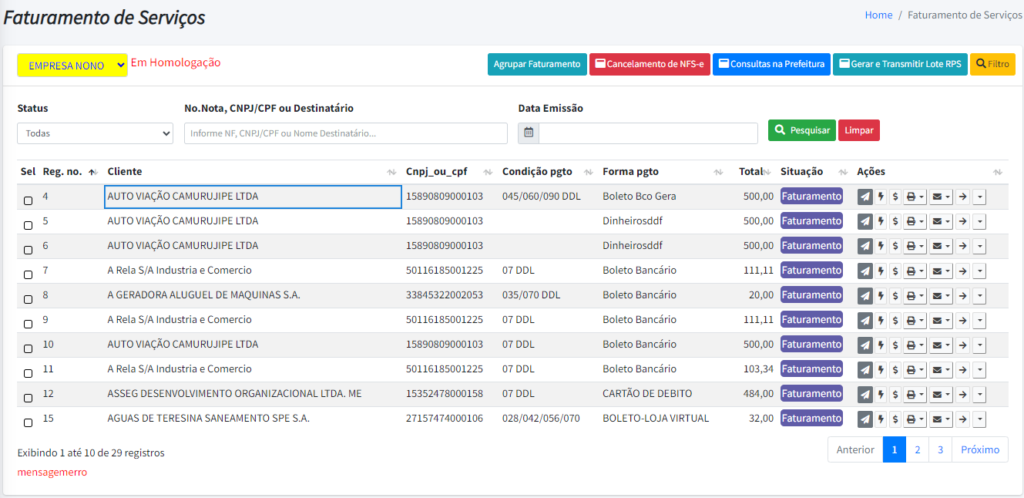This screenshot has width=1024, height=498.
Task: Click arrow right icon in row 5
Action: pyautogui.click(x=963, y=222)
